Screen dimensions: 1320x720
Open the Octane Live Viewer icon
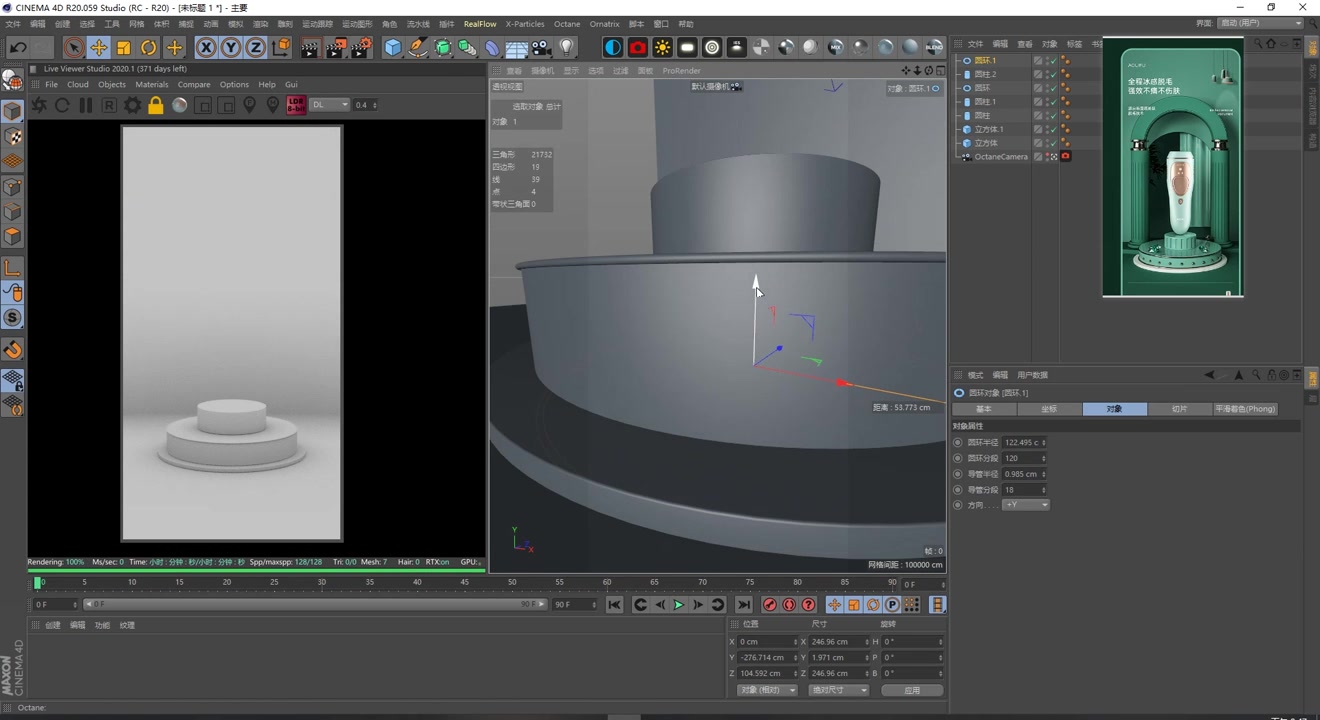pyautogui.click(x=613, y=47)
